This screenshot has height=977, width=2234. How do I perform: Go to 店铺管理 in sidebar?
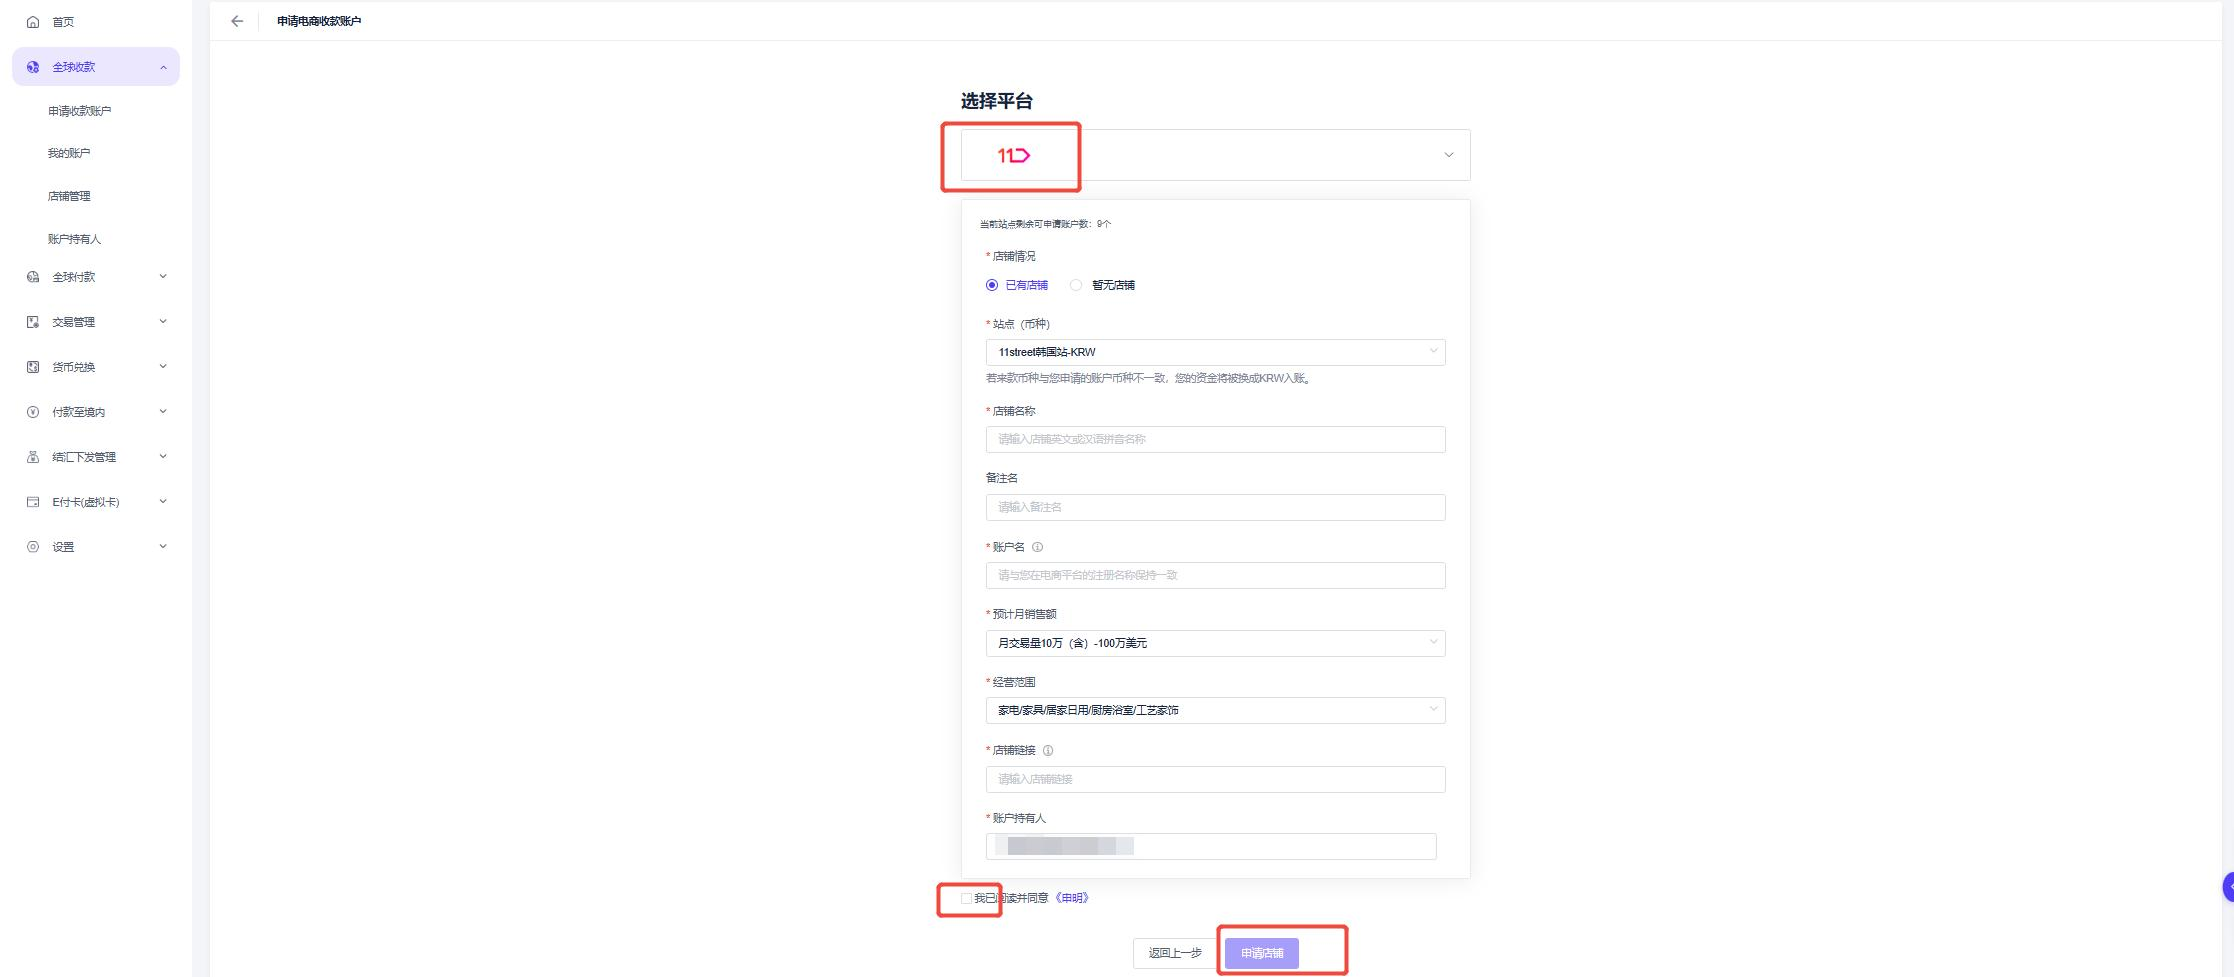pyautogui.click(x=69, y=196)
